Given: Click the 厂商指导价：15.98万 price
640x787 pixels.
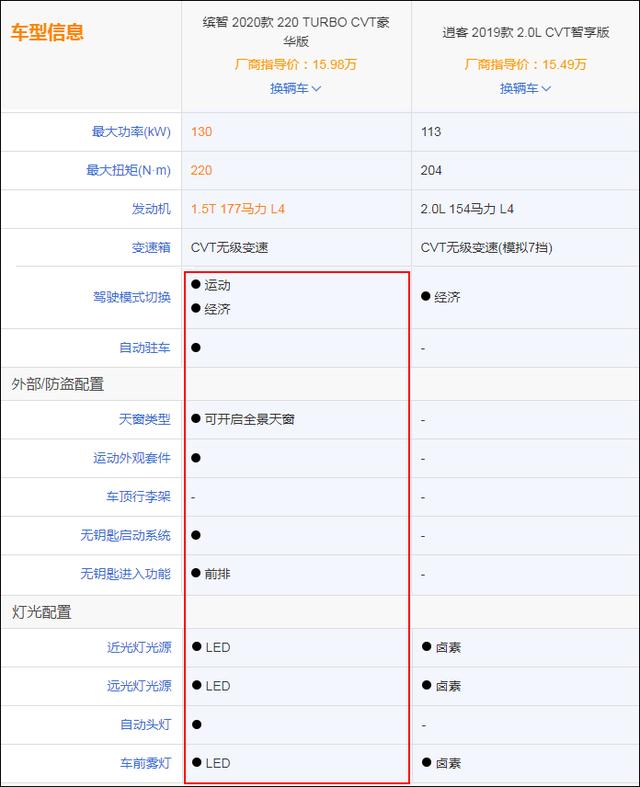Looking at the screenshot, I should (296, 64).
